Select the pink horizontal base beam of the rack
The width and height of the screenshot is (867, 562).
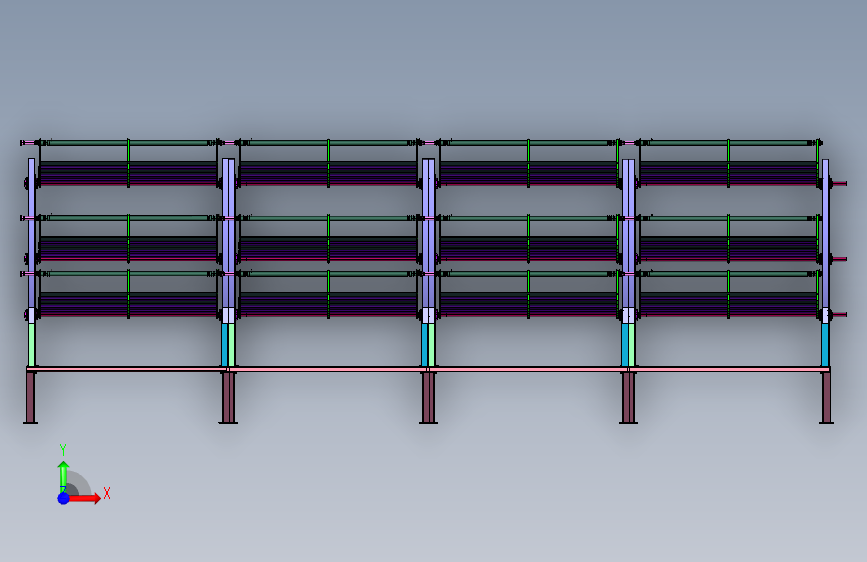428,369
